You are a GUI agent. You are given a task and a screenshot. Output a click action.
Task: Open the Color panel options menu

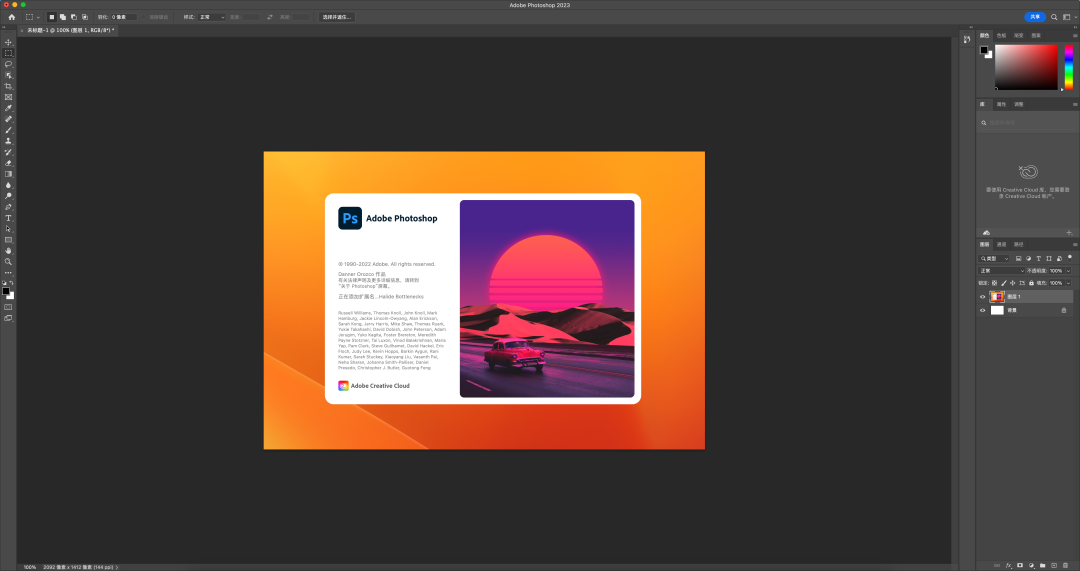(x=1075, y=35)
